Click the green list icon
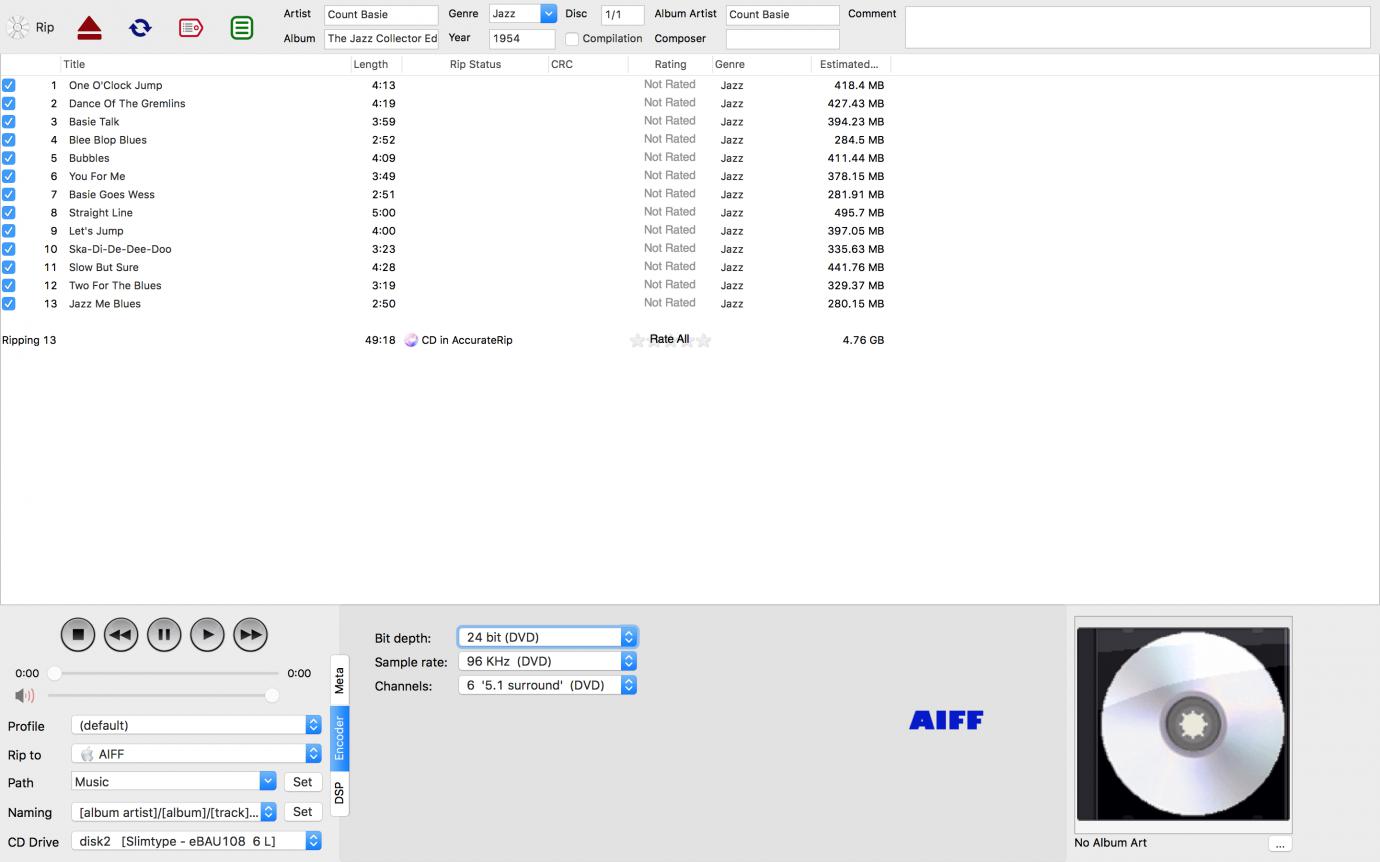Viewport: 1380px width, 862px height. click(x=241, y=28)
